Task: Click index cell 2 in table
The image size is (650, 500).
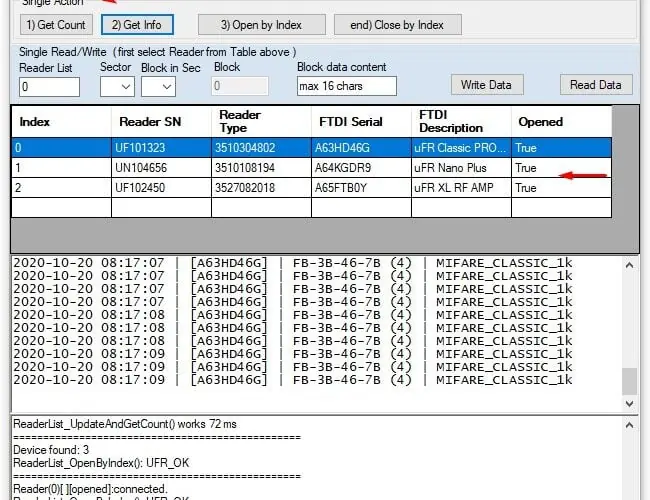Action: [x=61, y=188]
